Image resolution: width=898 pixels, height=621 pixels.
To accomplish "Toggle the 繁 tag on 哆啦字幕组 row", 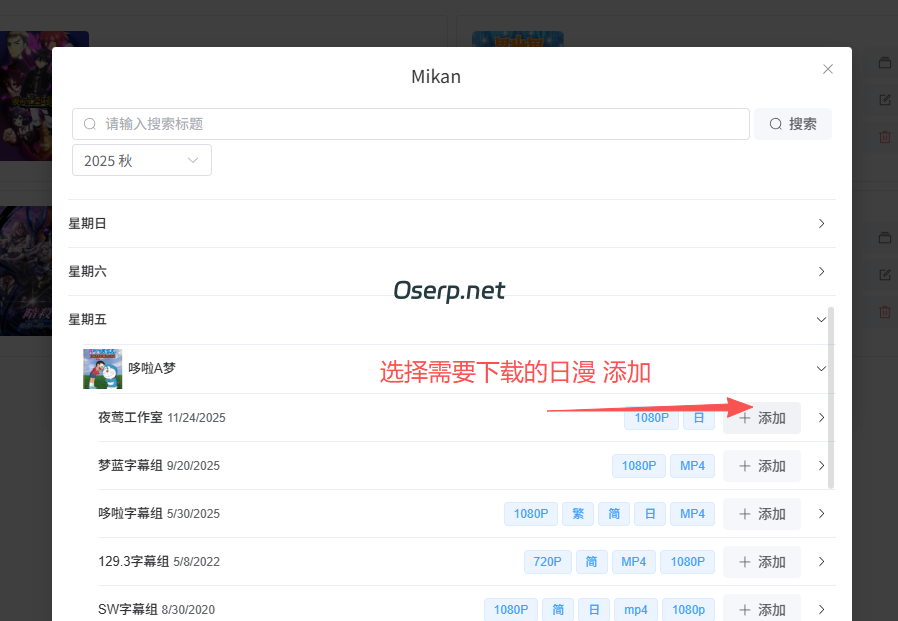I will 577,513.
